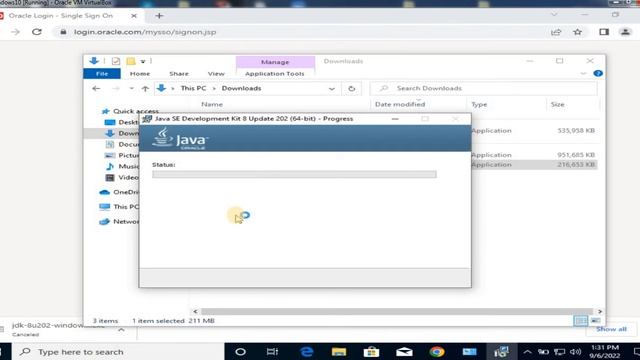Sort files by Date modified column

(x=400, y=104)
